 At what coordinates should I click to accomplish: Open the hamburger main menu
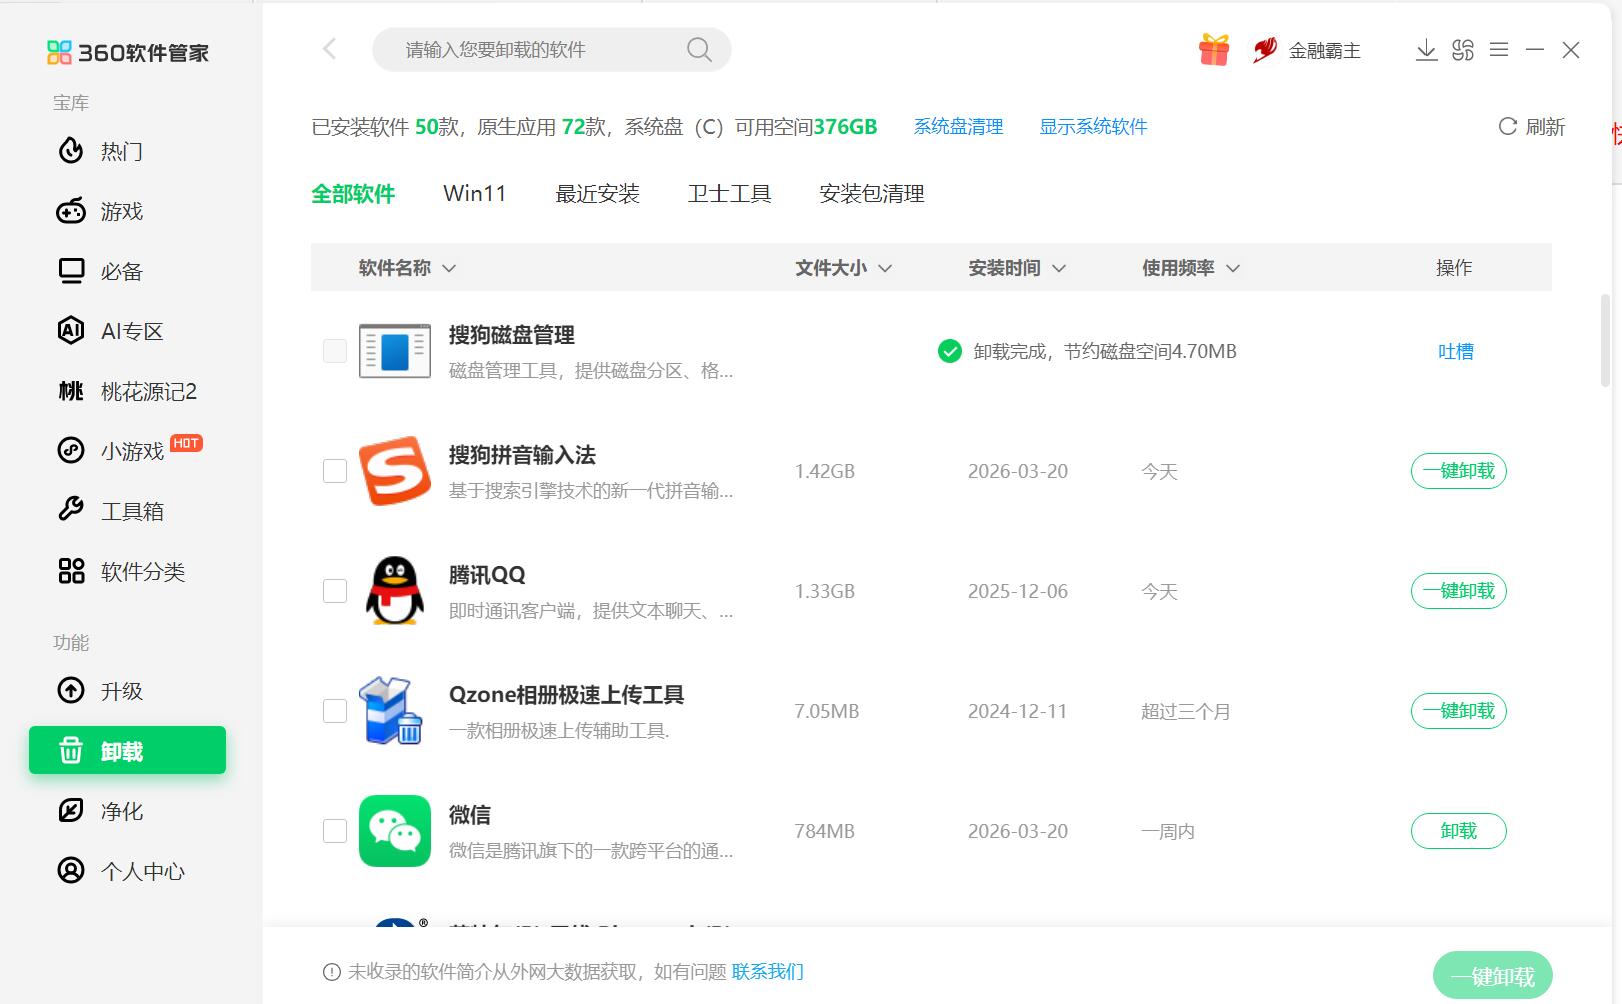(x=1499, y=49)
